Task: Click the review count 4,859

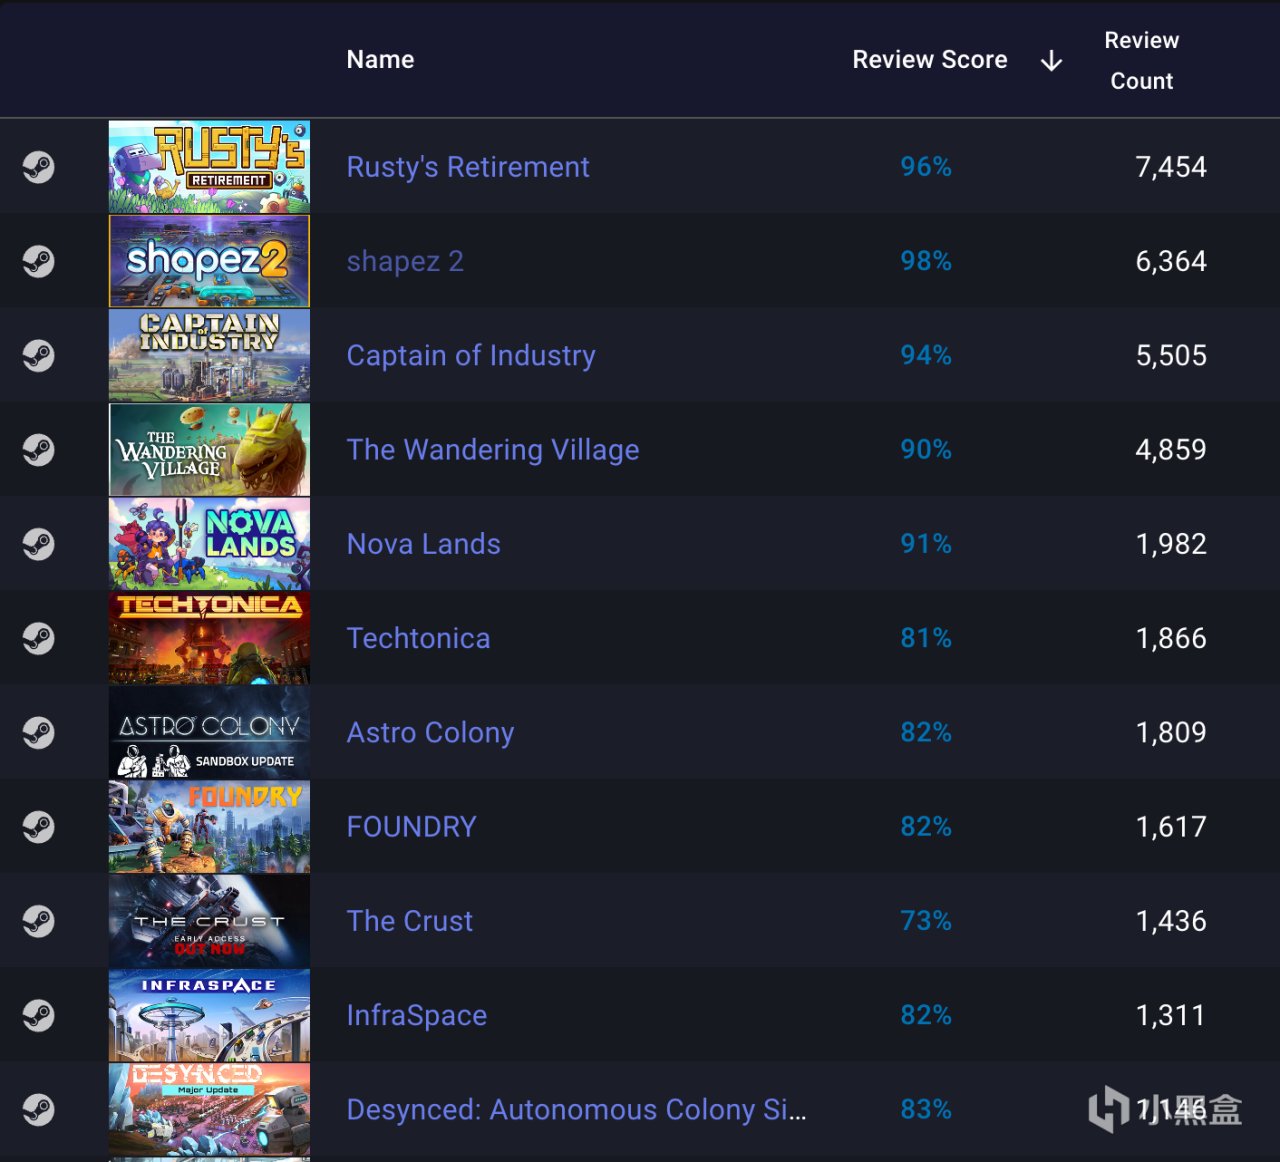Action: (1171, 450)
